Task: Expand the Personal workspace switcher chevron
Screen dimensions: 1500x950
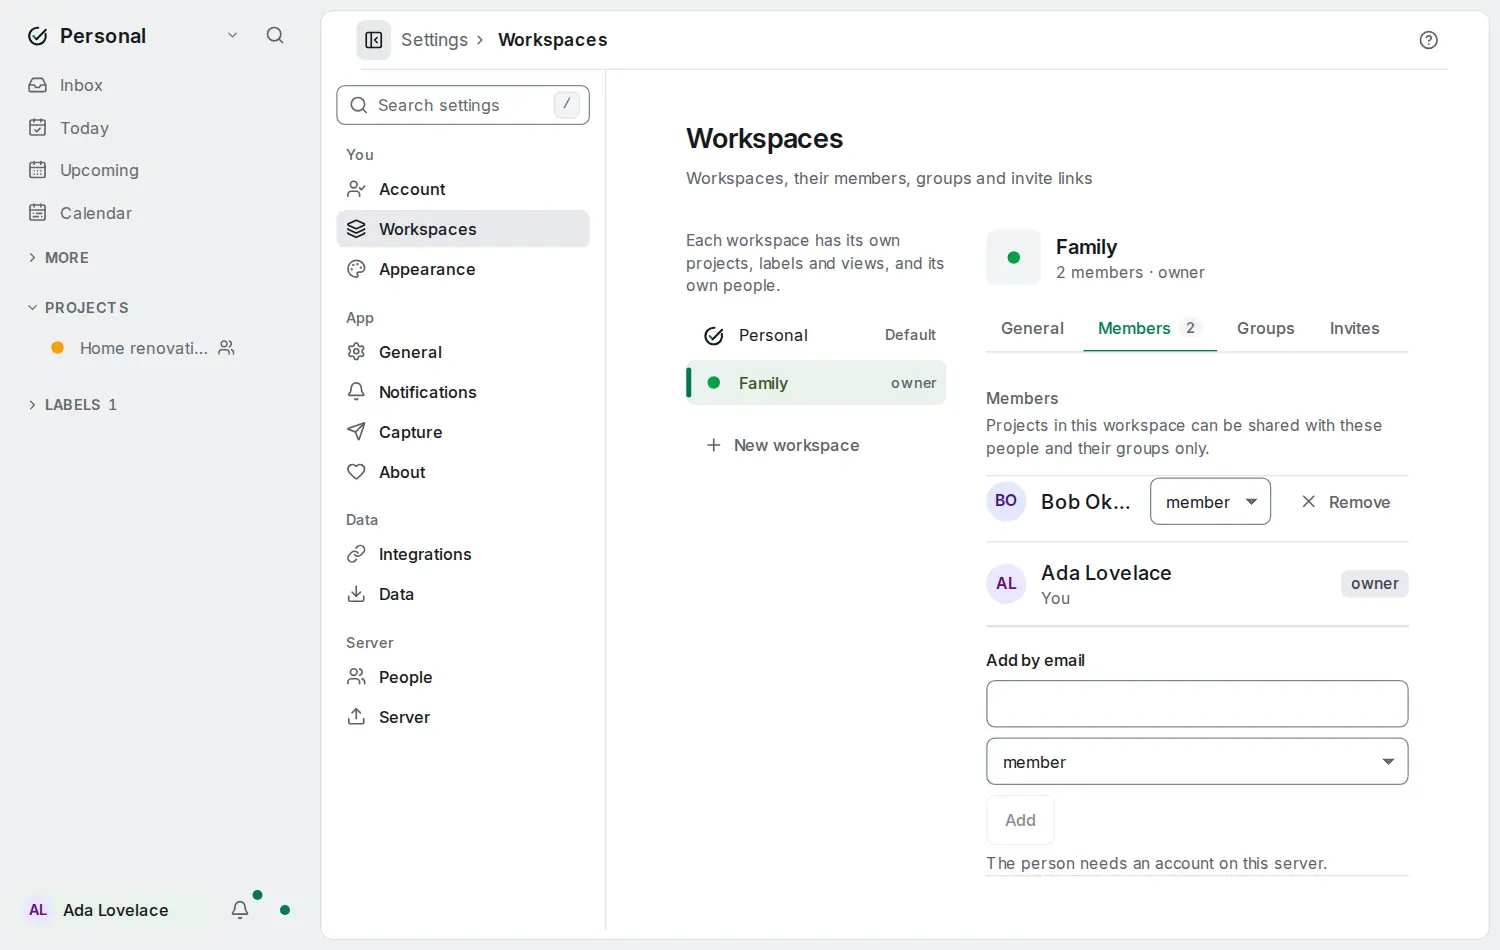Action: [232, 36]
